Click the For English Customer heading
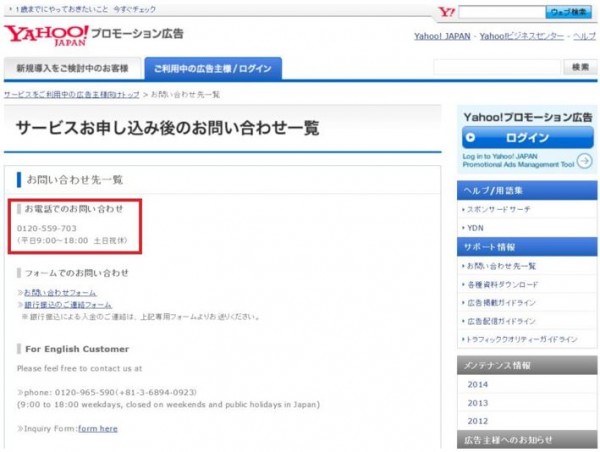This screenshot has width=600, height=452. (77, 349)
